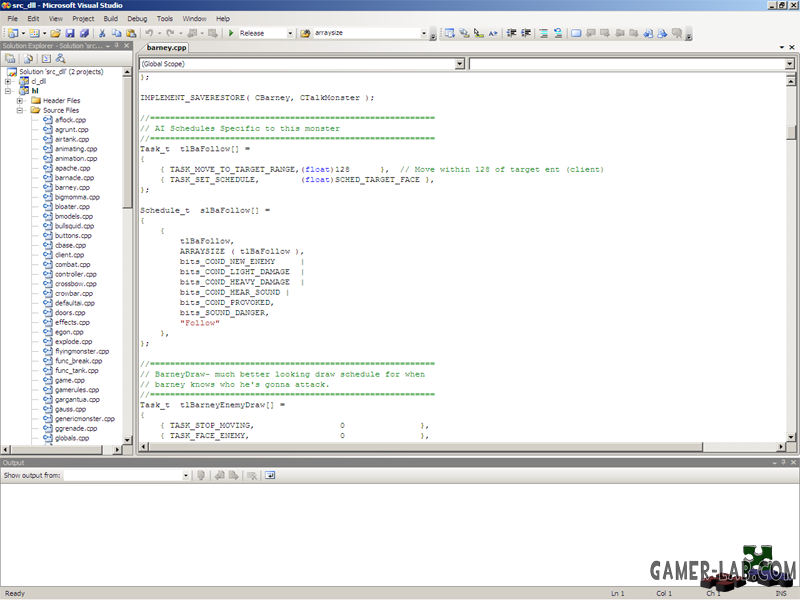Viewport: 800px width, 600px height.
Task: Click View Code icon in Solution Explorer
Action: pos(46,59)
